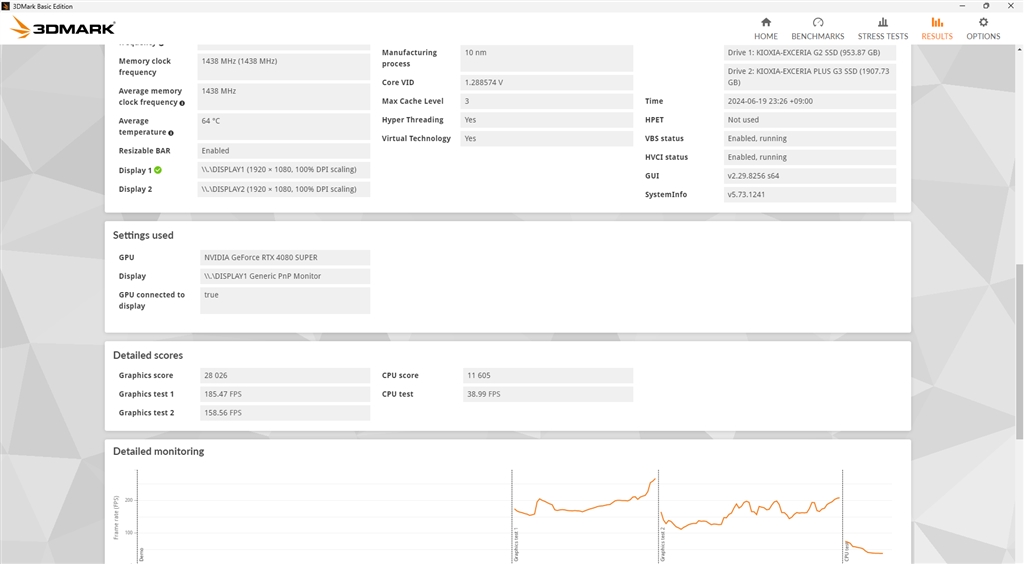Click the Detailed monitoring heading
The height and width of the screenshot is (564, 1024).
158,451
